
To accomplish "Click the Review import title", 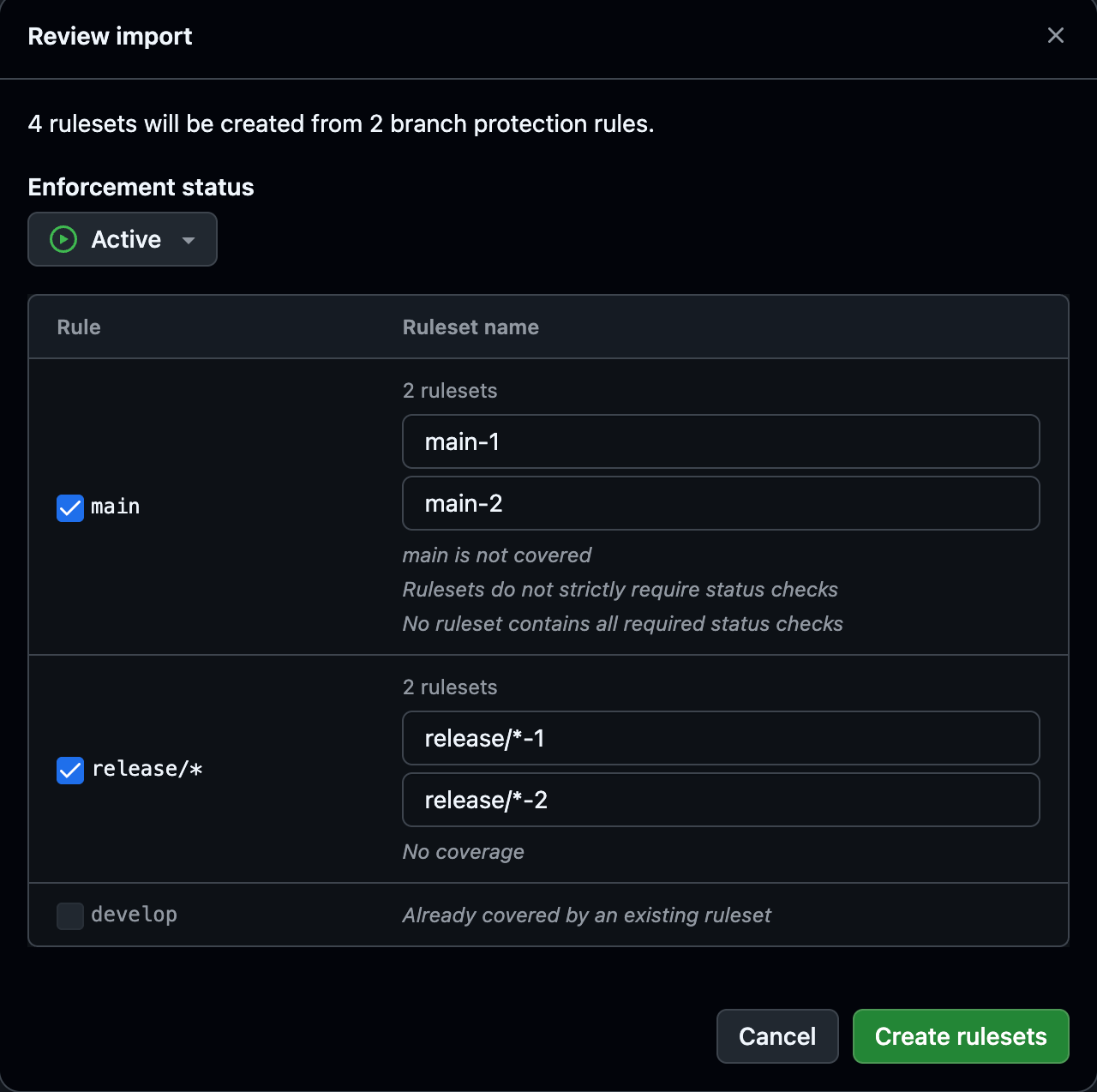I will 110,36.
